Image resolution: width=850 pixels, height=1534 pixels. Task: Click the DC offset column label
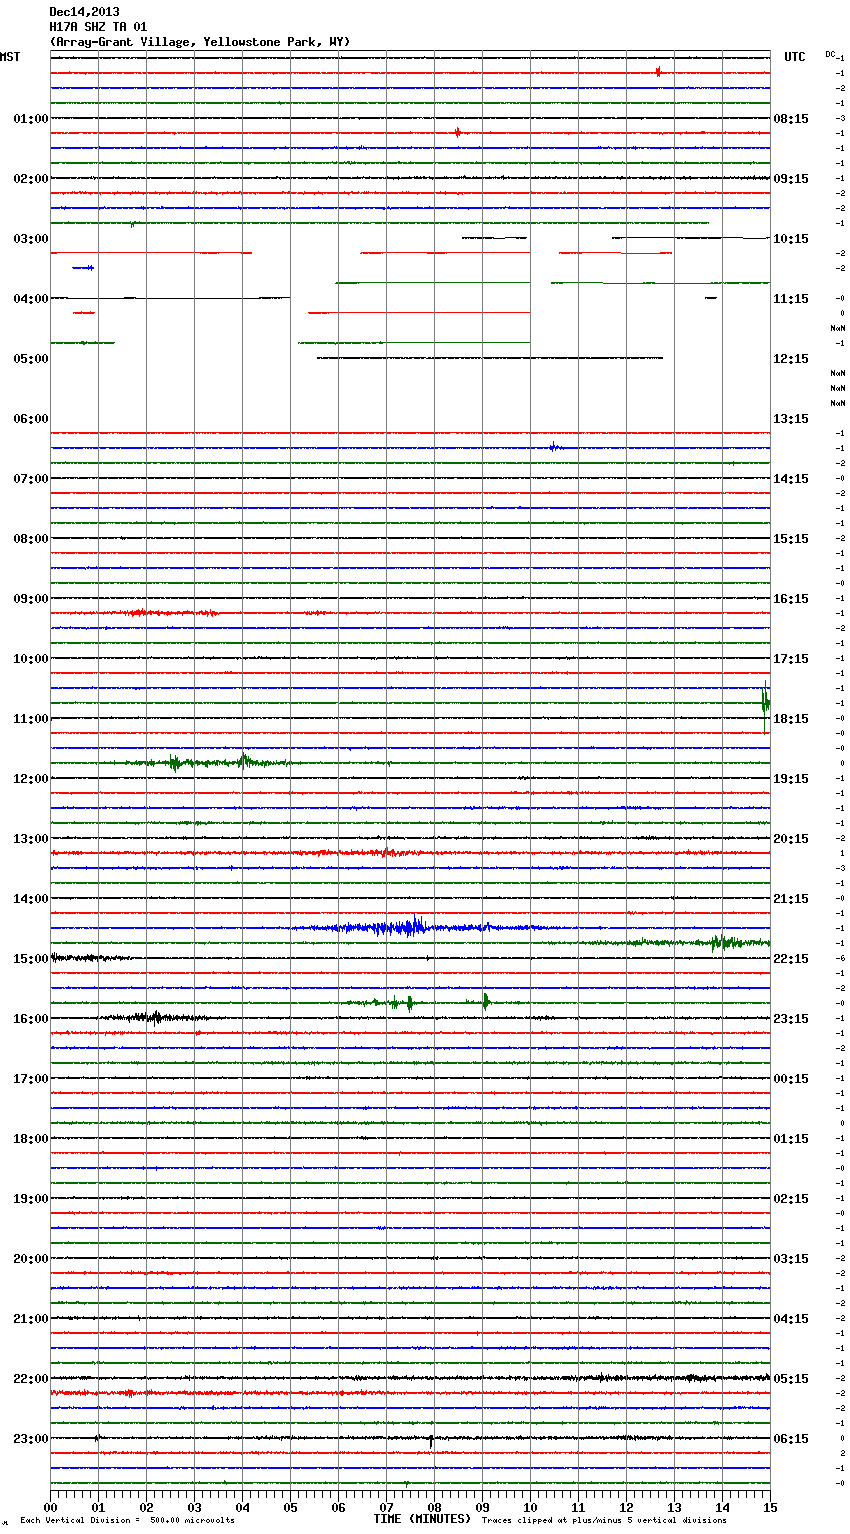point(830,54)
